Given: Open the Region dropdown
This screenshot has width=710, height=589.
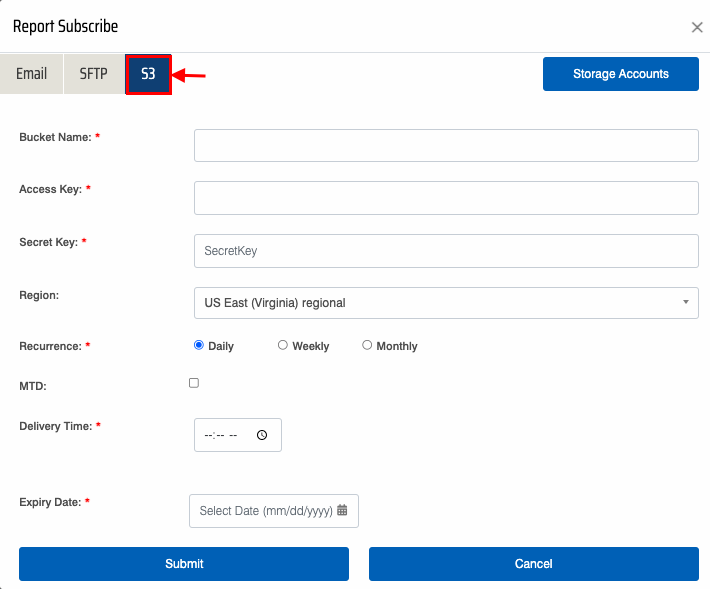Looking at the screenshot, I should click(x=445, y=302).
